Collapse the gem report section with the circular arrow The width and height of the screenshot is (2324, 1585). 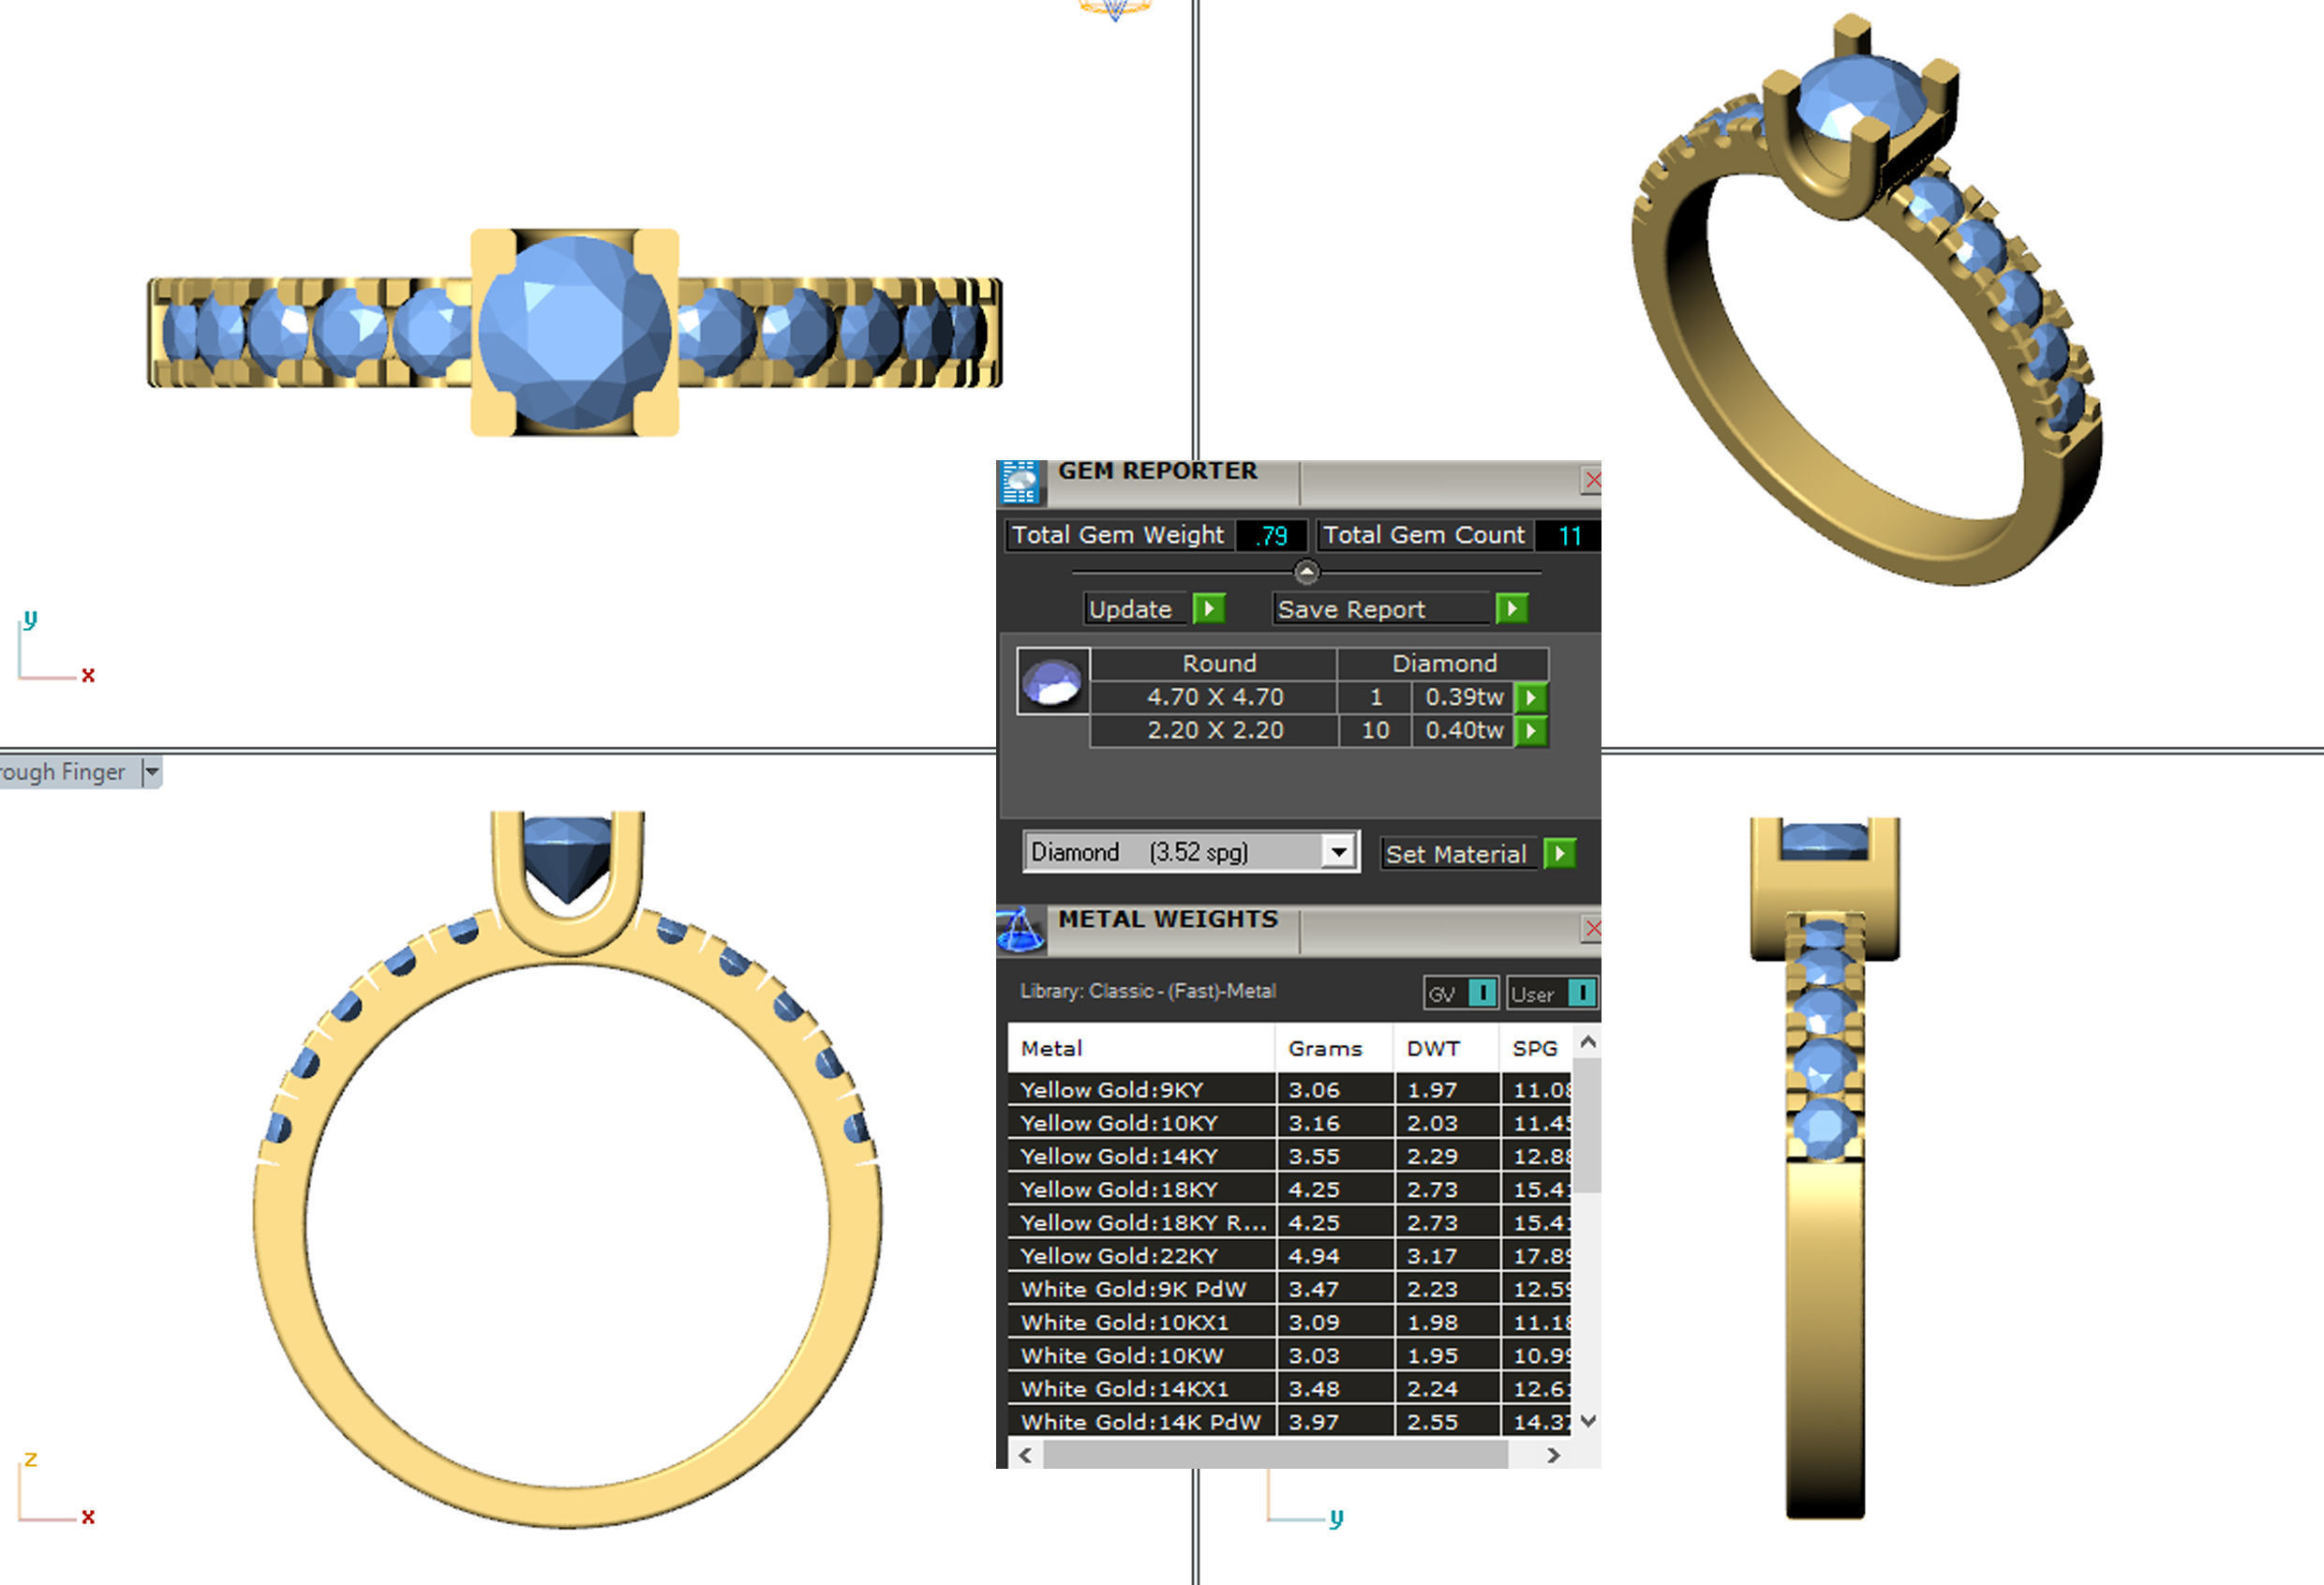pyautogui.click(x=1307, y=572)
